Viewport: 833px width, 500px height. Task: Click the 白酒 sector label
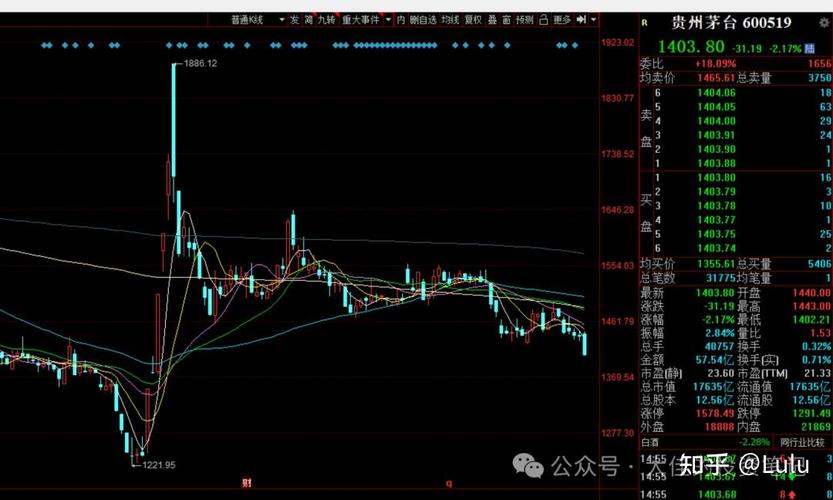coord(650,442)
